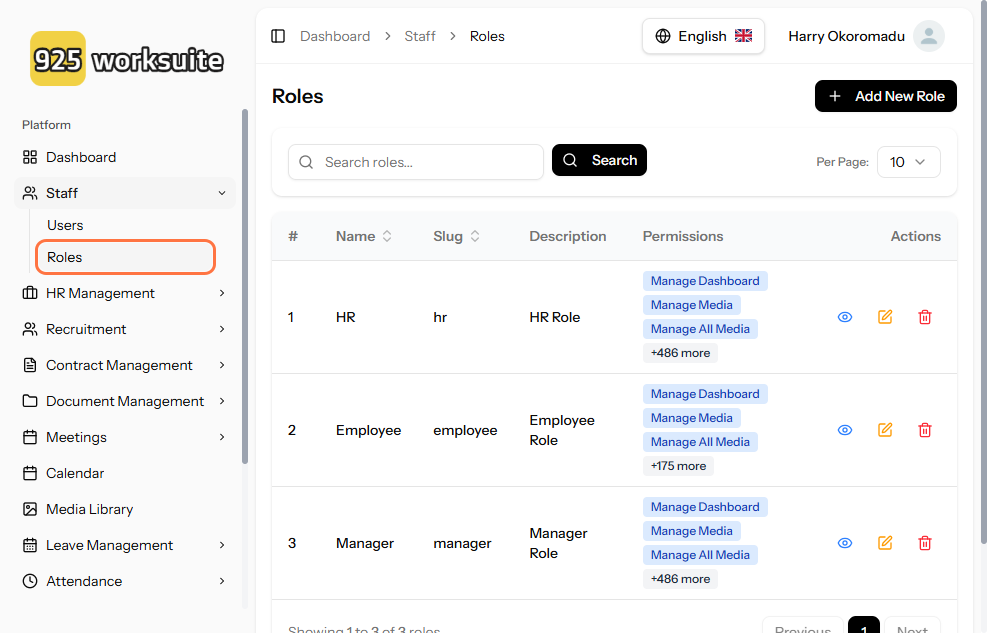Viewport: 987px width, 633px height.
Task: Click the trash icon for HR role
Action: point(925,317)
